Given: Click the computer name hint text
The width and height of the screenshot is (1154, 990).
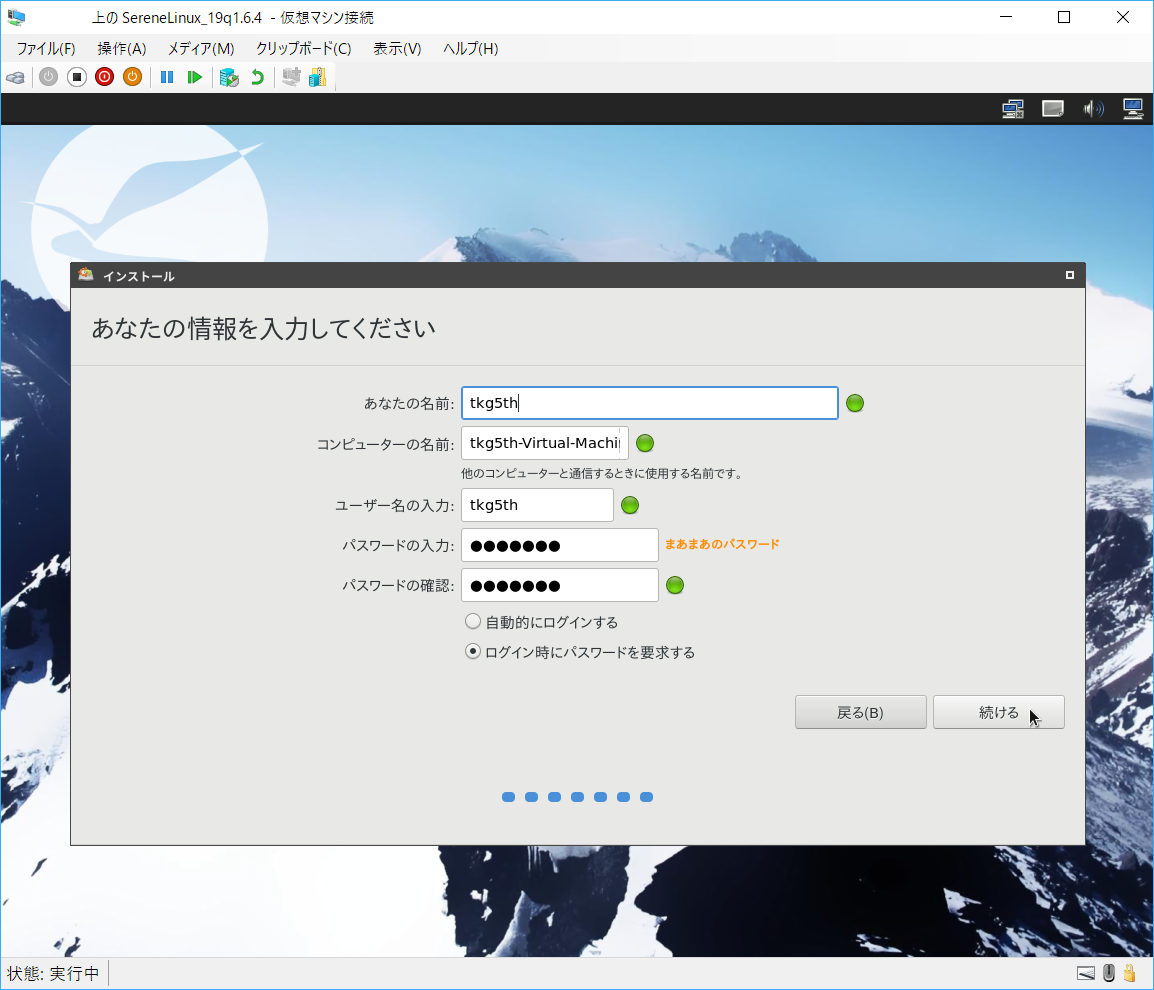Looking at the screenshot, I should pyautogui.click(x=603, y=473).
